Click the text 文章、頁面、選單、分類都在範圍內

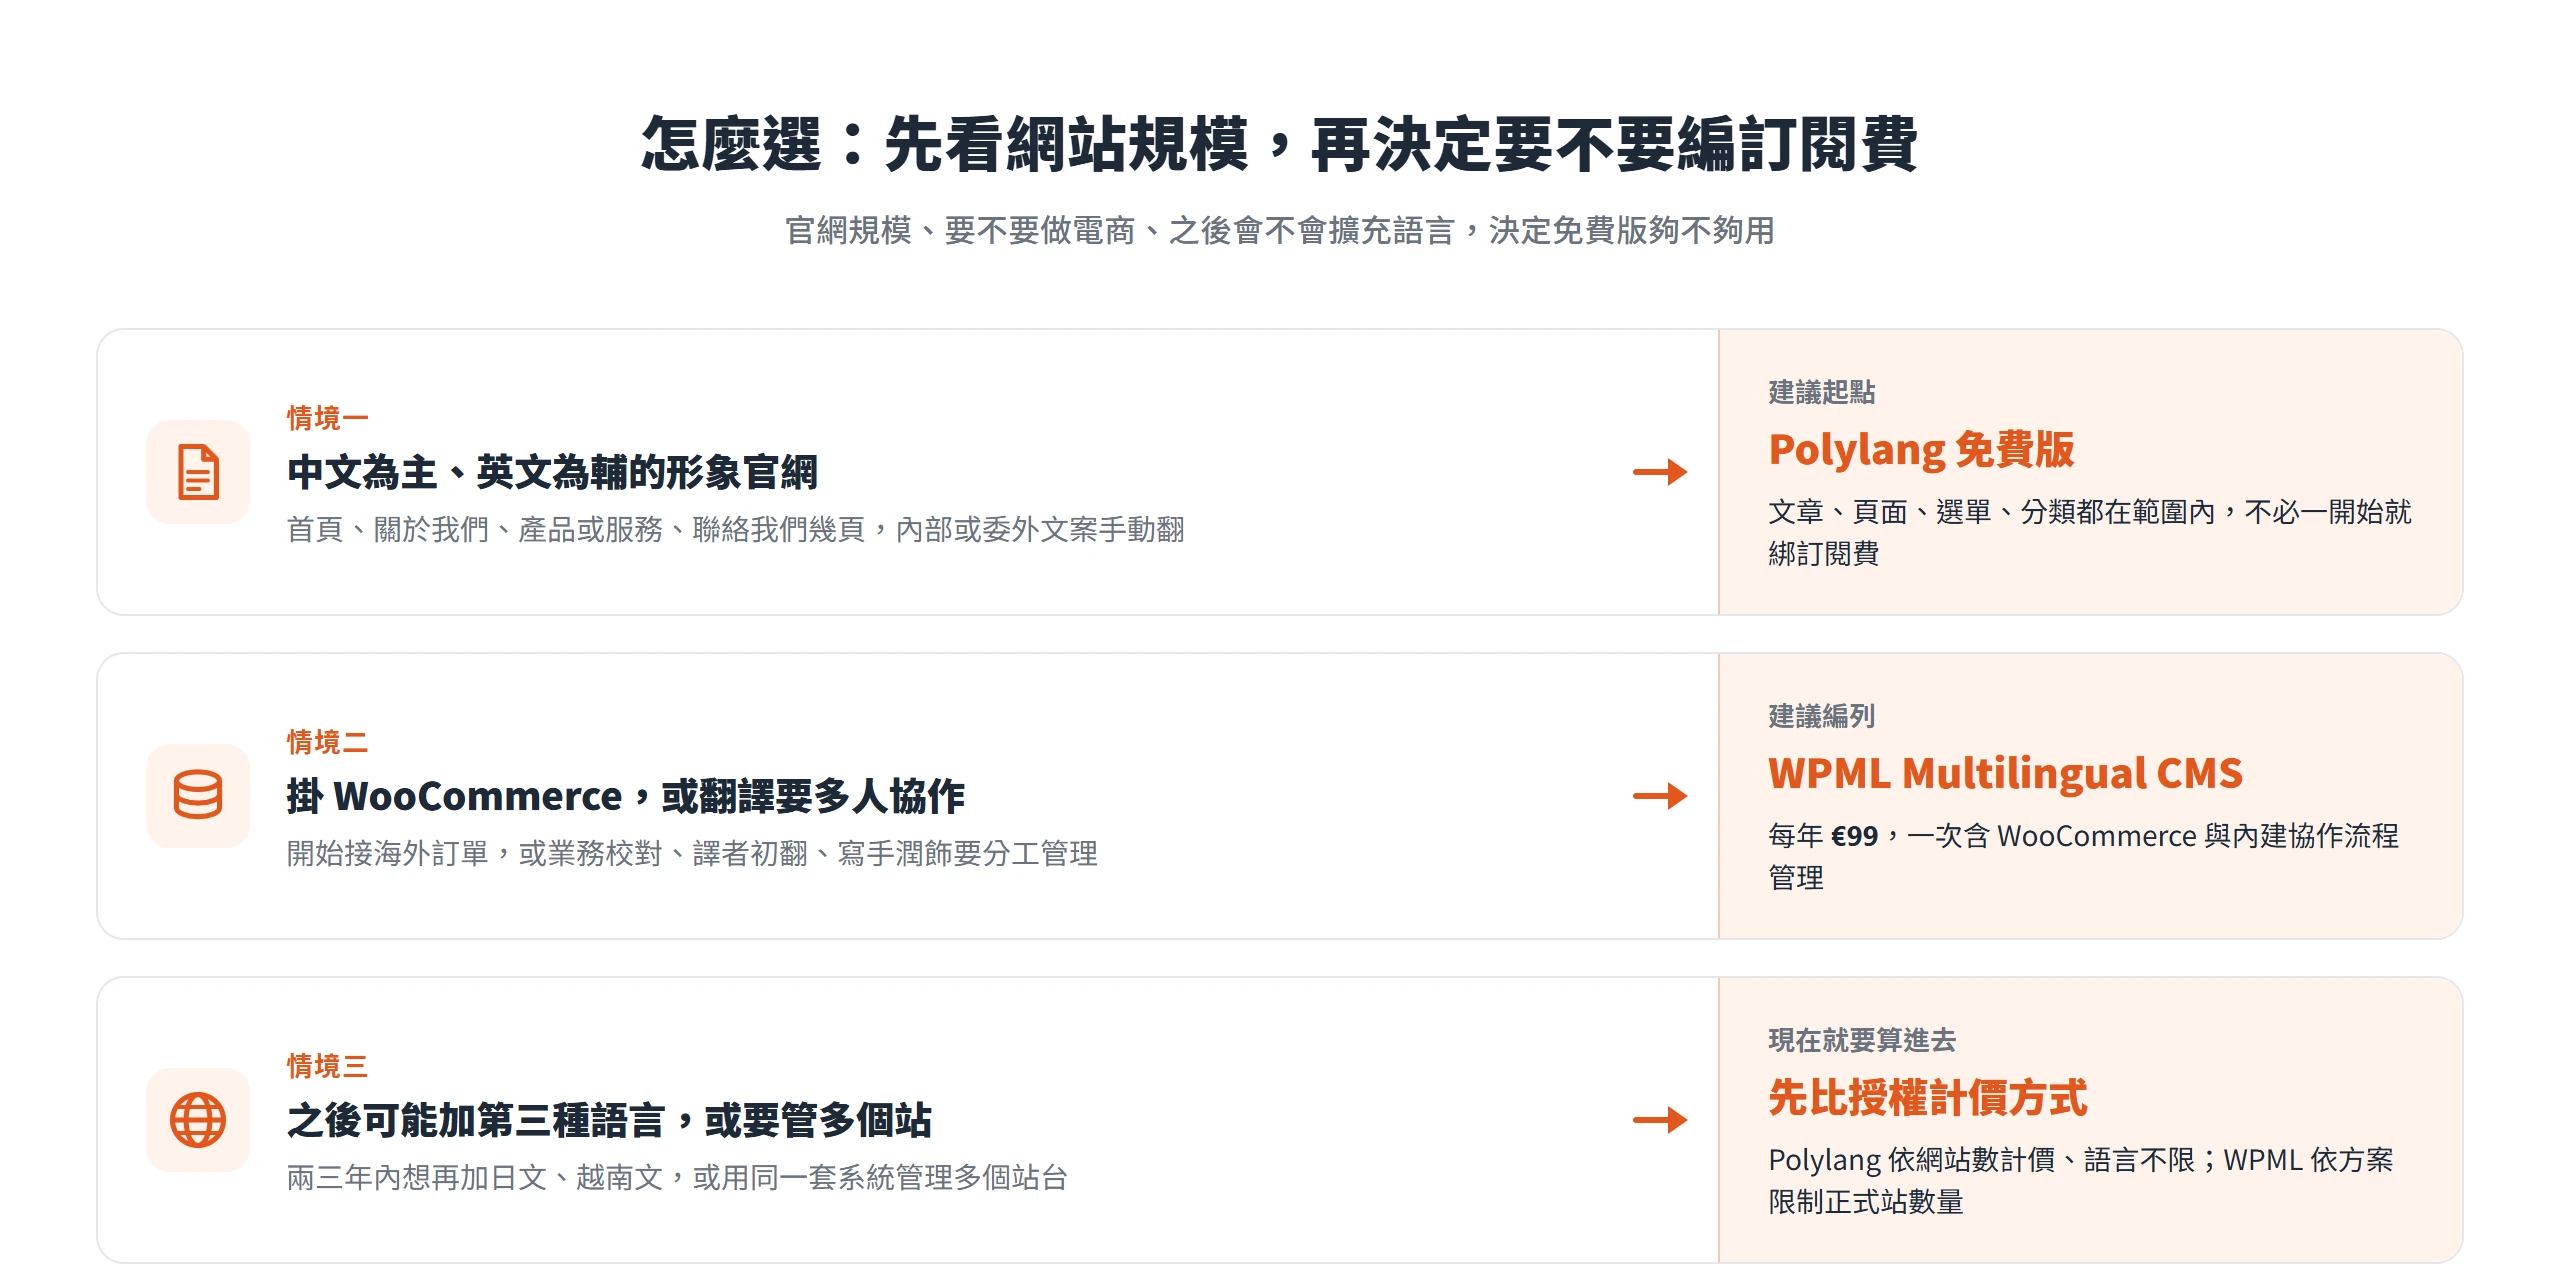[2090, 532]
